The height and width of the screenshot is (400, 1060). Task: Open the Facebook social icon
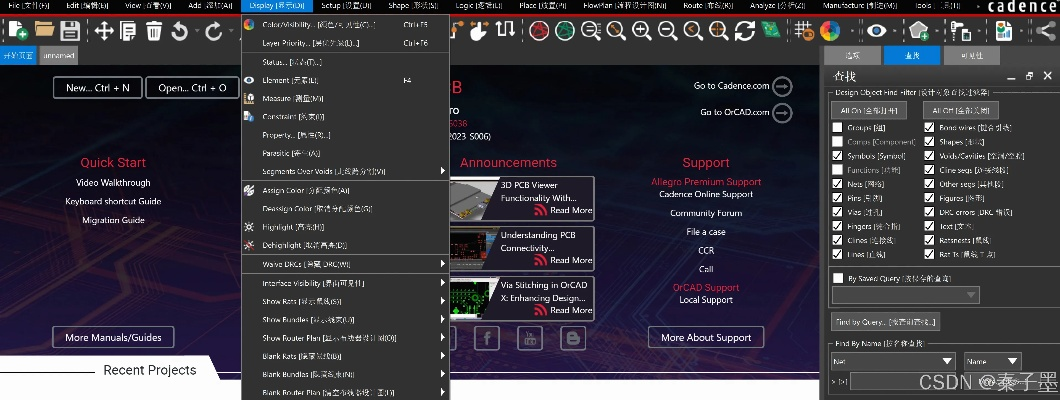click(x=487, y=337)
